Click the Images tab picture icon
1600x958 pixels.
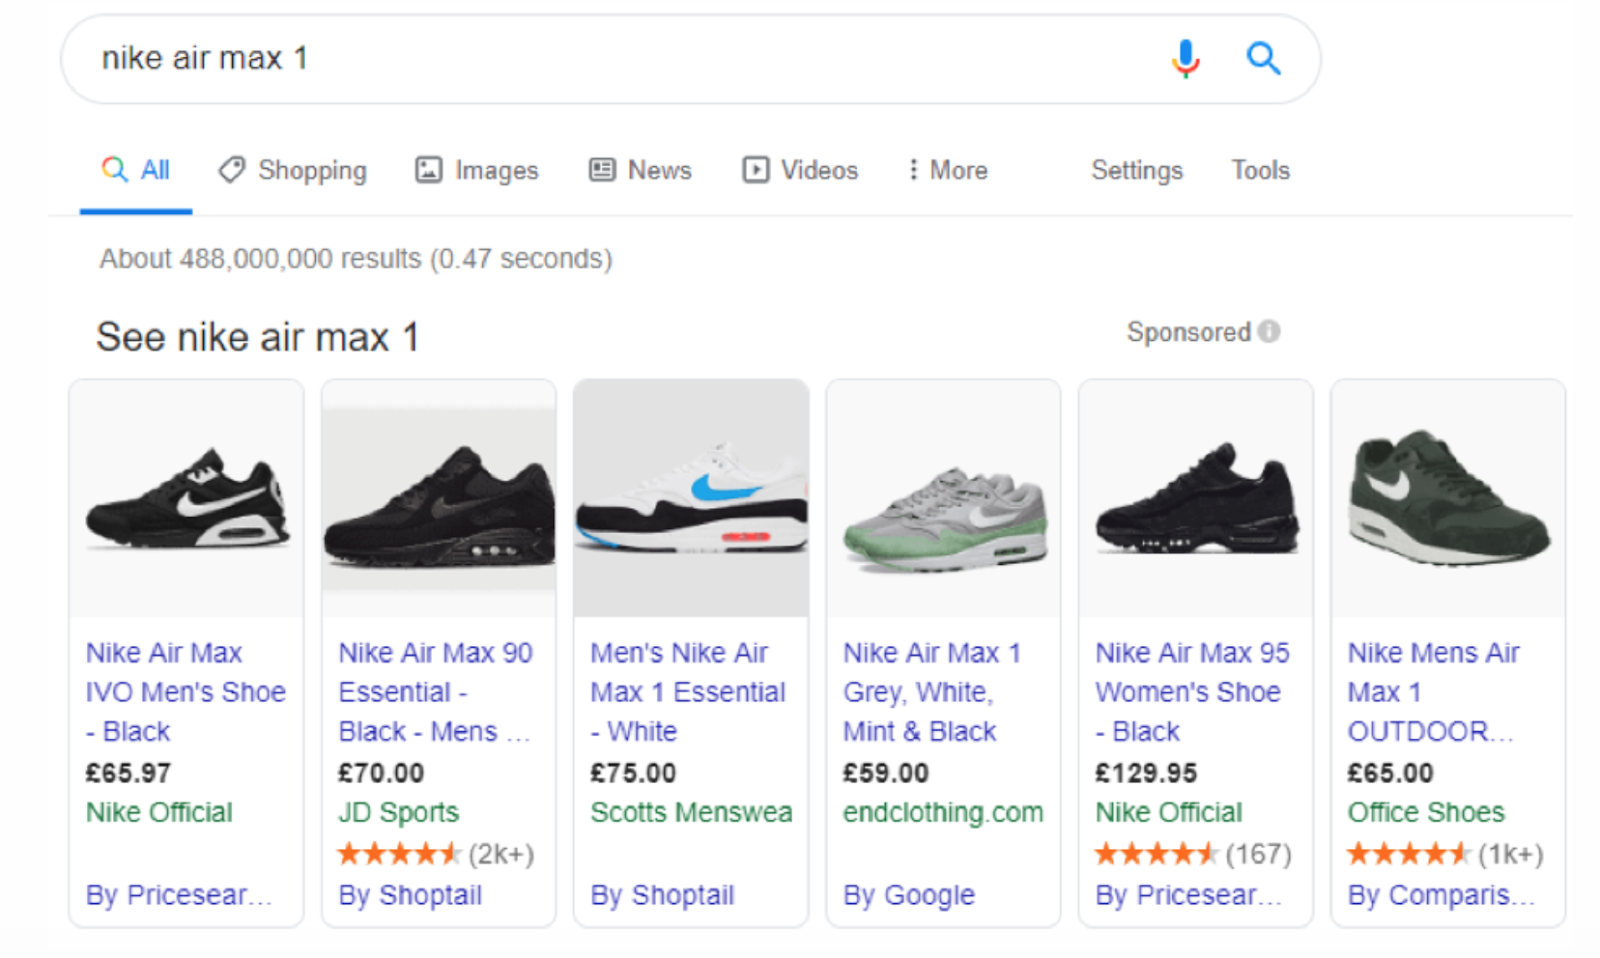[429, 170]
